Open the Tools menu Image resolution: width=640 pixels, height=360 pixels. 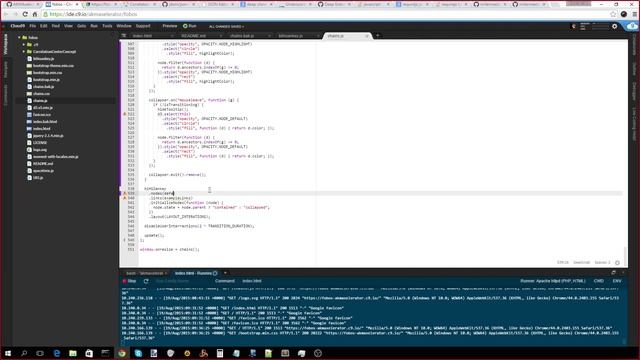coord(107,26)
